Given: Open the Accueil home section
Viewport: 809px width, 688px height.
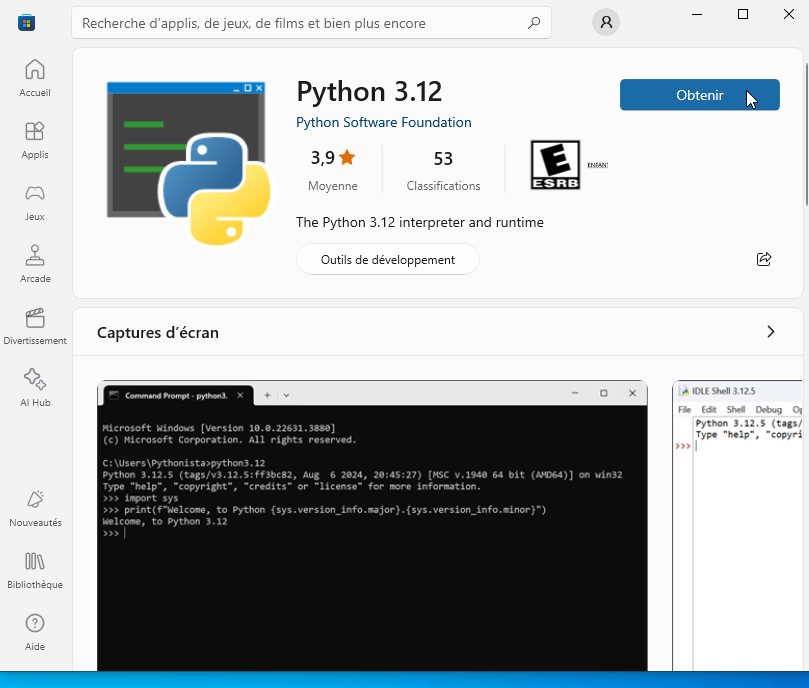Looking at the screenshot, I should click(35, 78).
